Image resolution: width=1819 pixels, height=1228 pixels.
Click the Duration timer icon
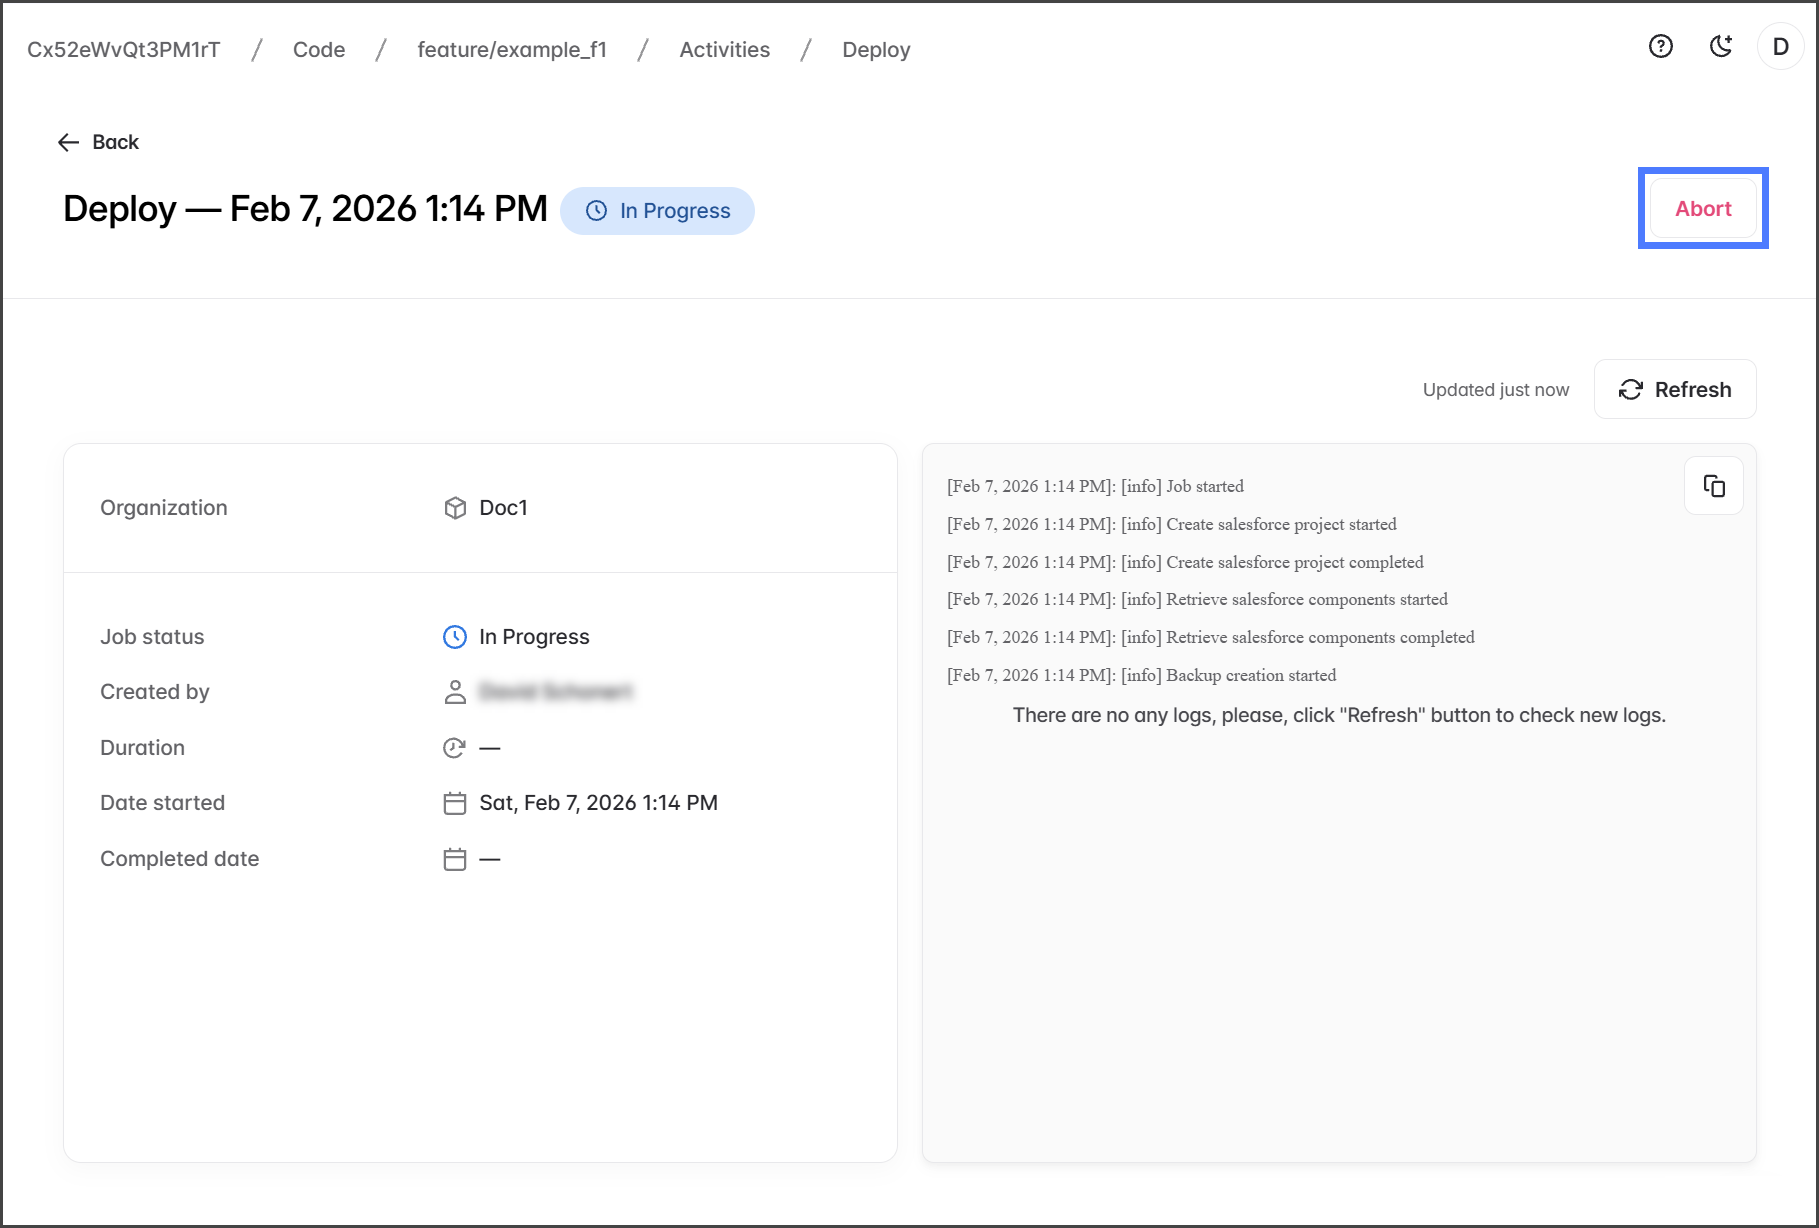tap(455, 748)
